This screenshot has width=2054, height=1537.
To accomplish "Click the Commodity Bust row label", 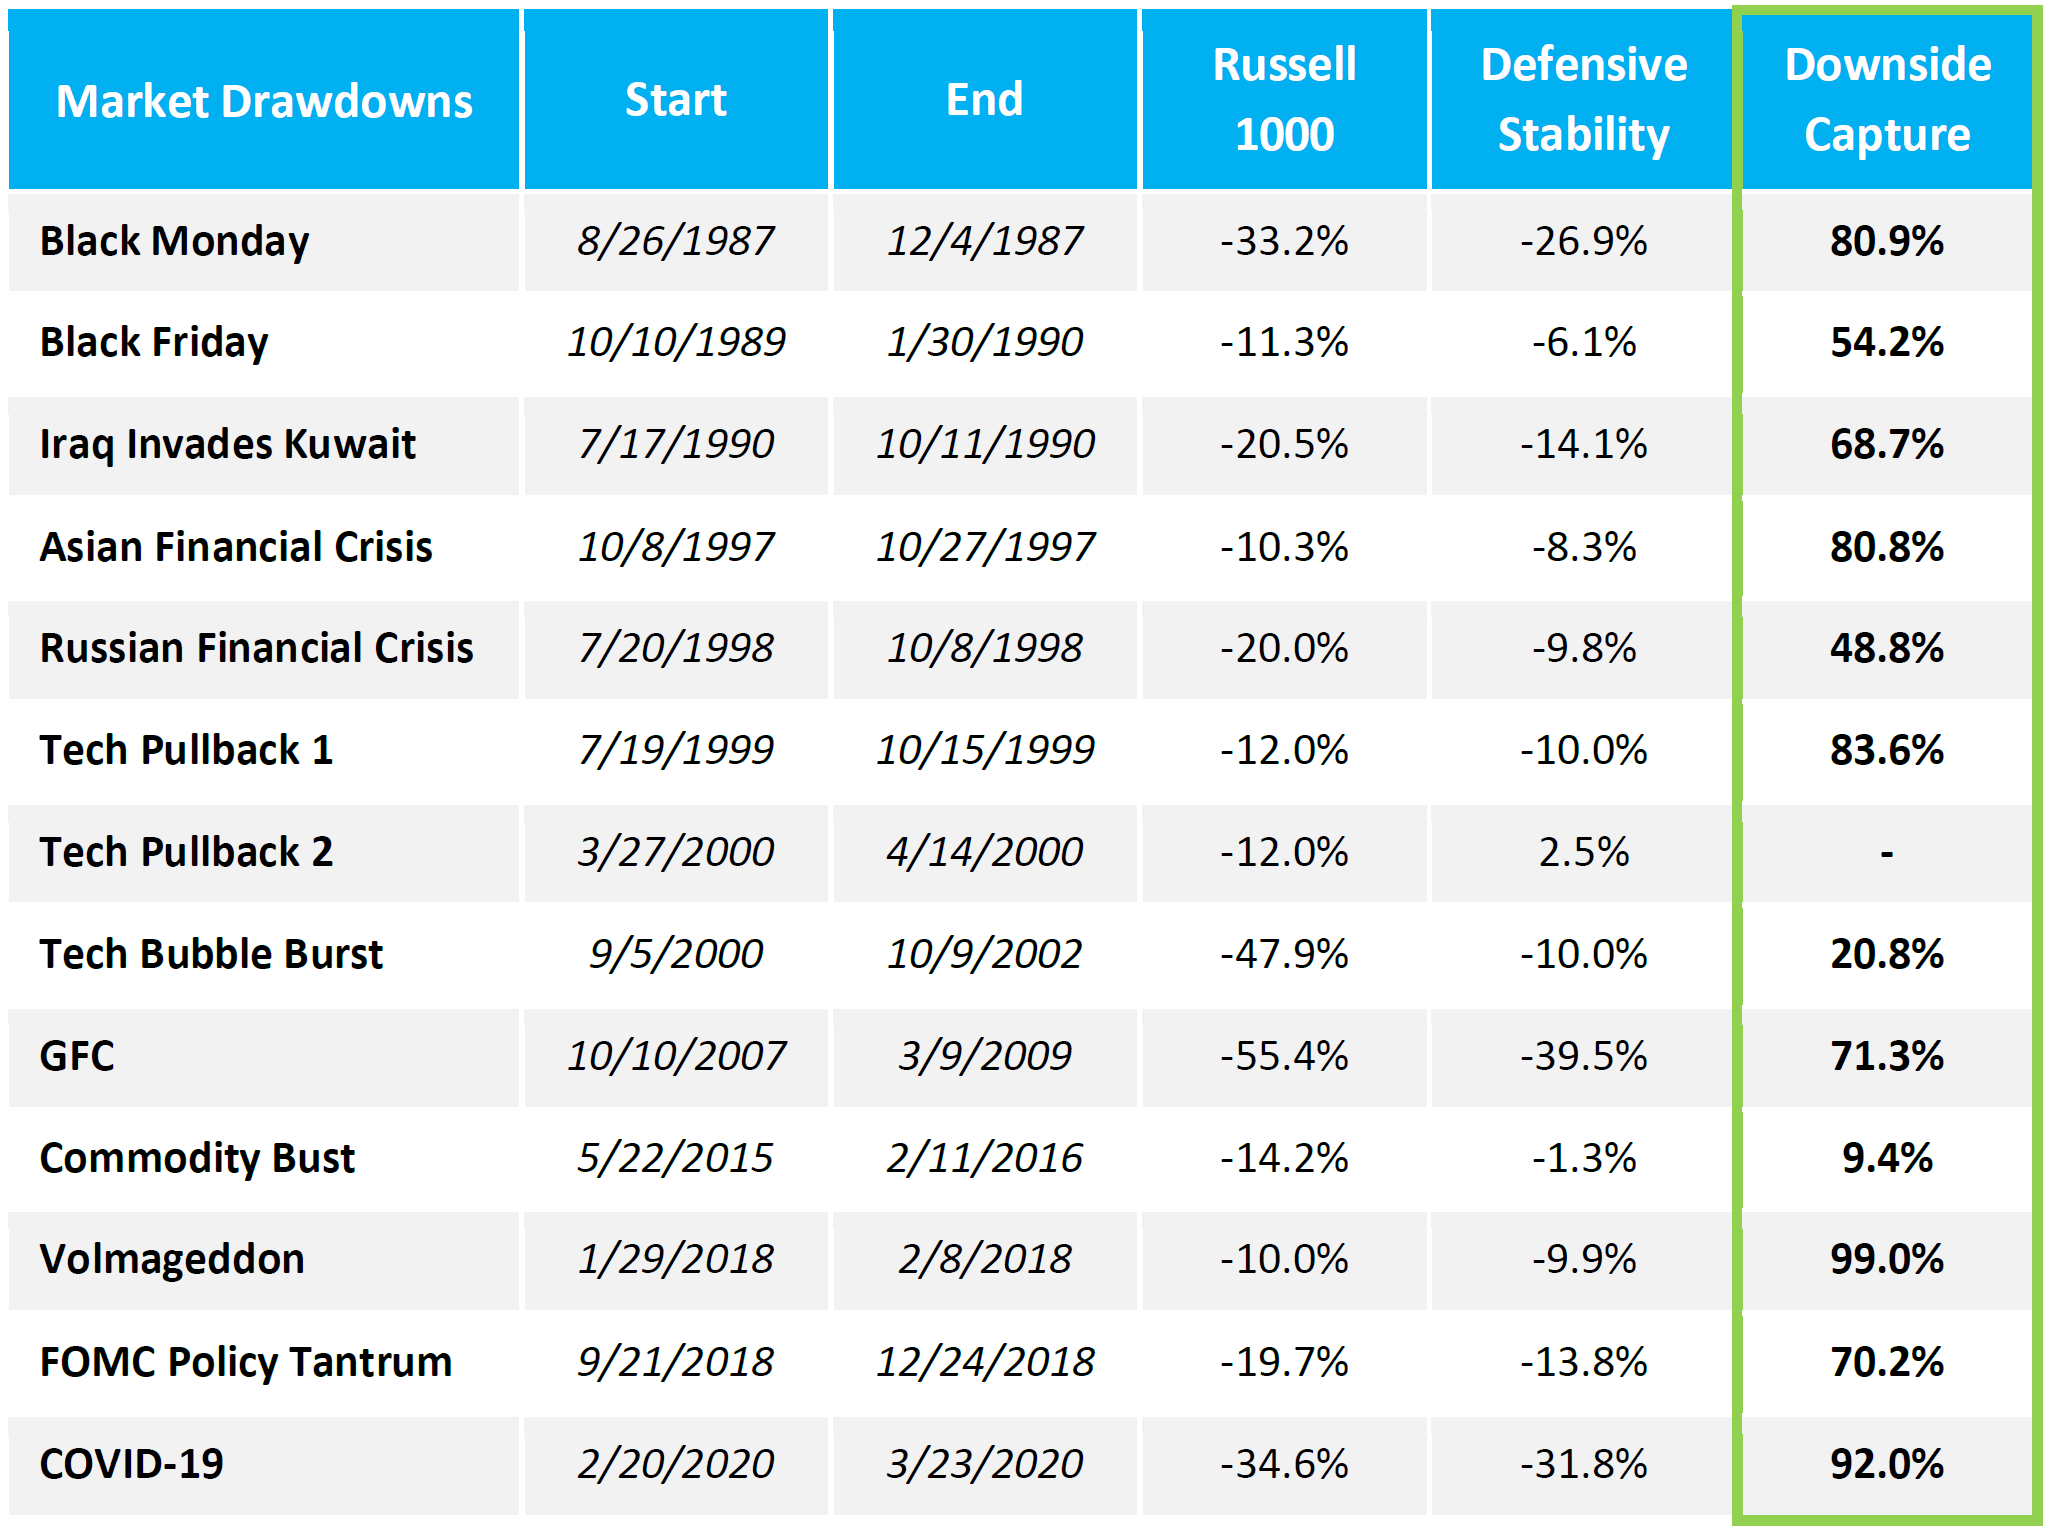I will (197, 1158).
